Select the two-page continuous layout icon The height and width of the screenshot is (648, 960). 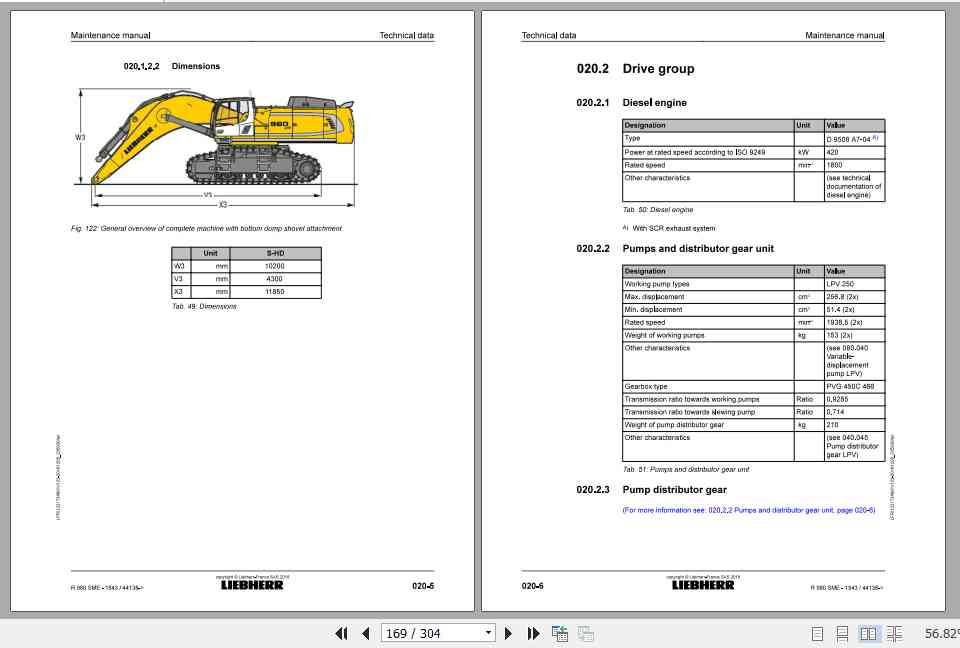coord(894,633)
